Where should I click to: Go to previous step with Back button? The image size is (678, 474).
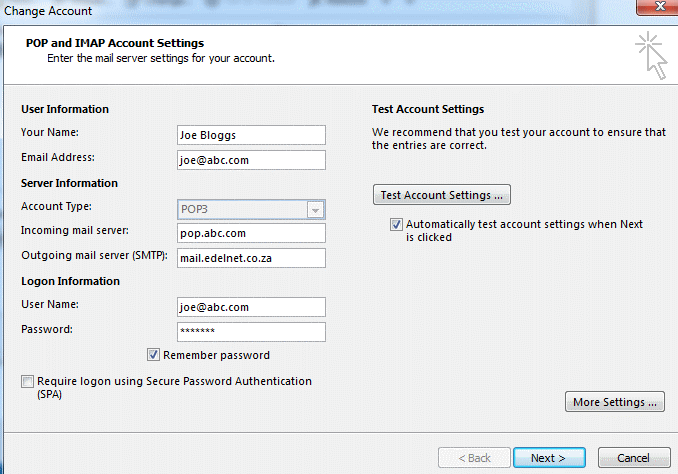tap(474, 458)
